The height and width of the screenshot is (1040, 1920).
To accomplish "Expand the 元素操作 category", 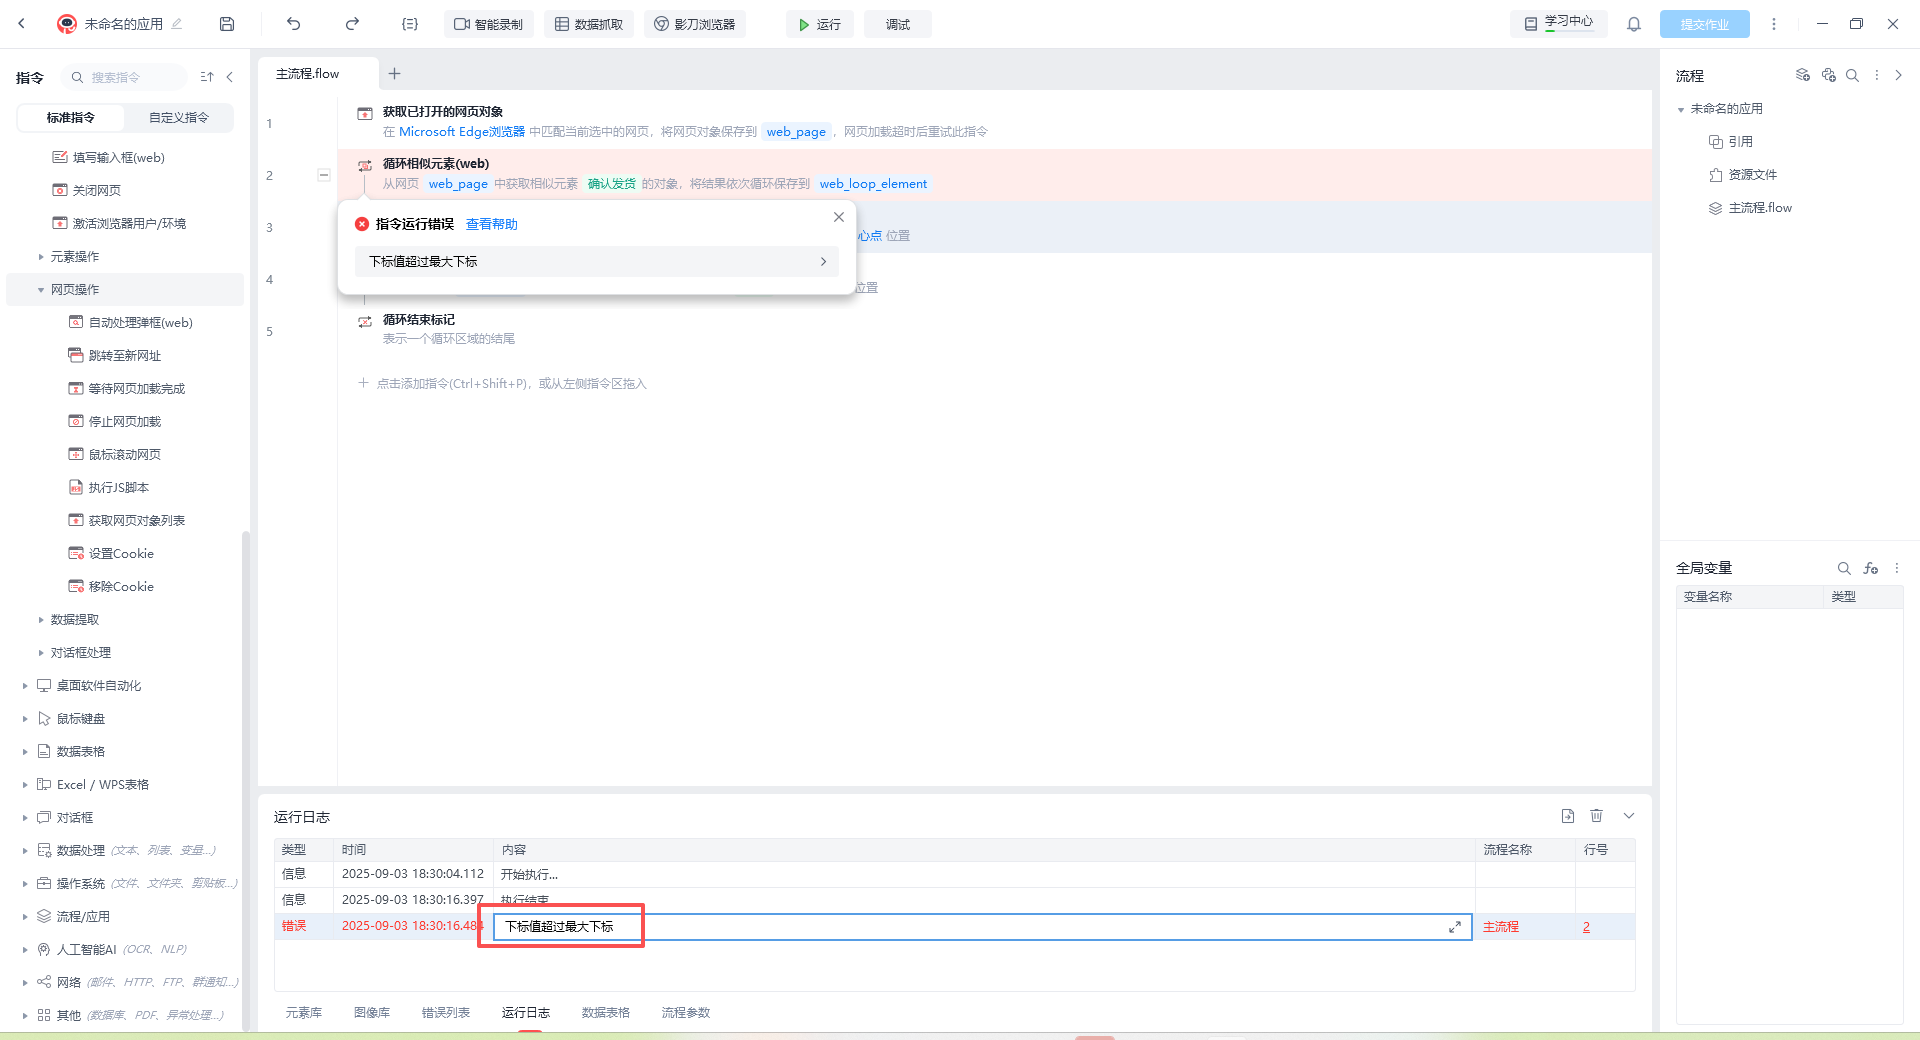I will click(x=75, y=257).
